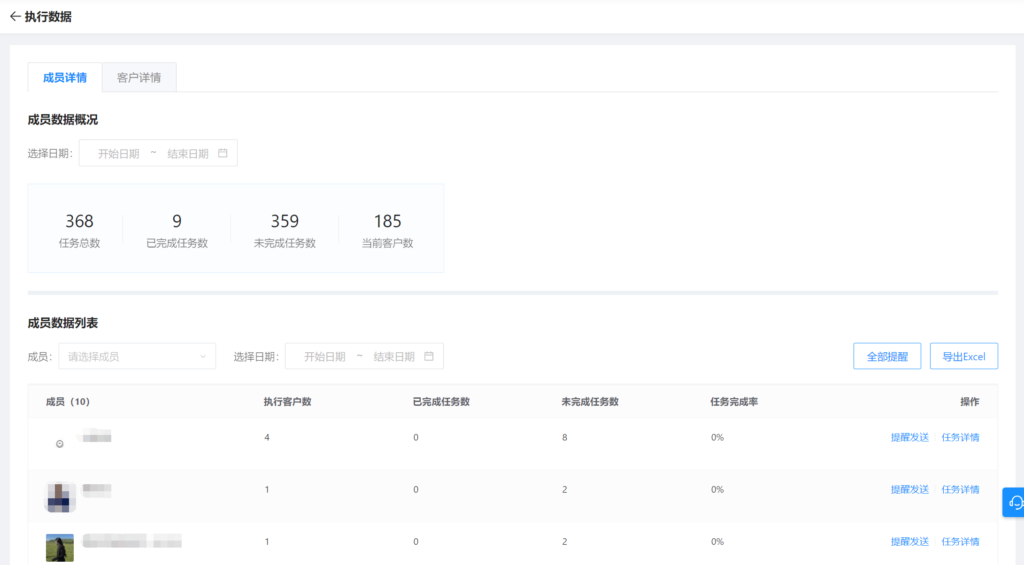Open the floating customer service headset icon
The image size is (1024, 565).
tap(1014, 502)
